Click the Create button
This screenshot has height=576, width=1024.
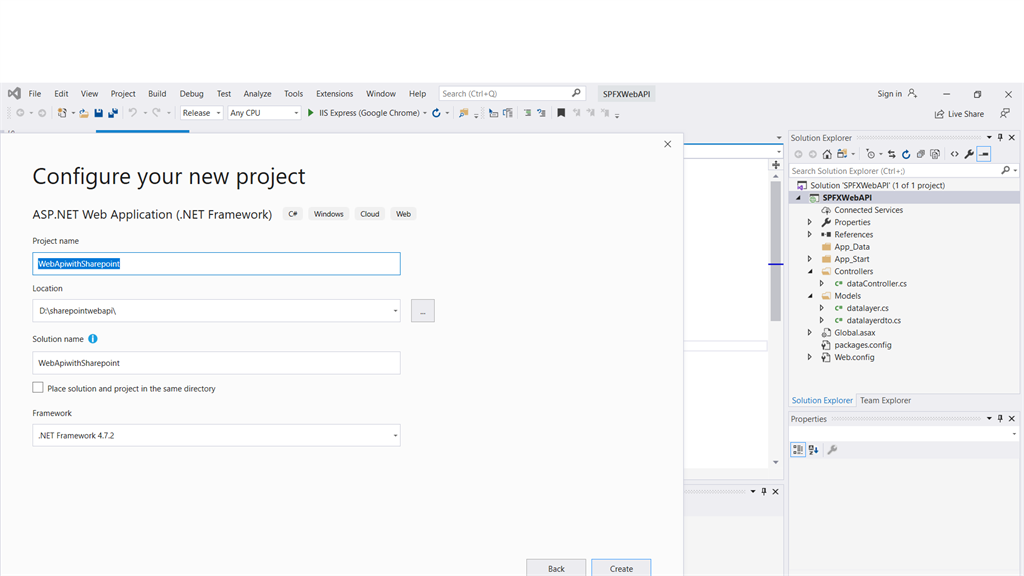click(621, 568)
